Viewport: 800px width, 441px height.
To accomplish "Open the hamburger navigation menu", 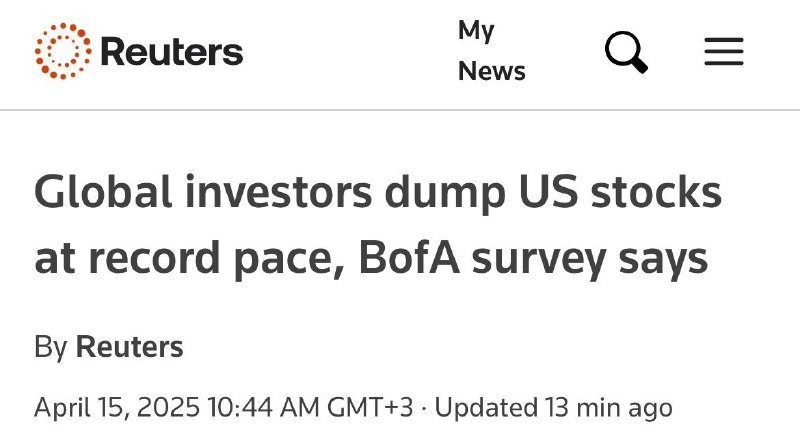I will (x=724, y=52).
